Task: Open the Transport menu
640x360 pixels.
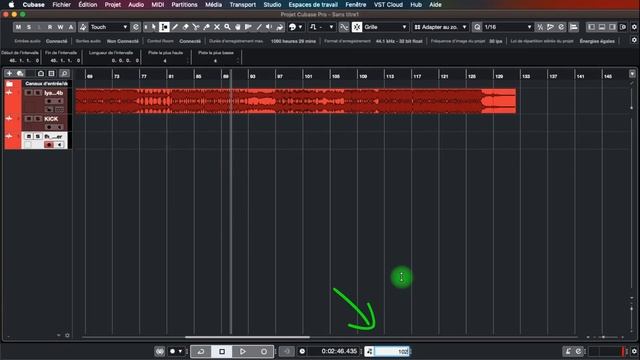Action: [242, 4]
